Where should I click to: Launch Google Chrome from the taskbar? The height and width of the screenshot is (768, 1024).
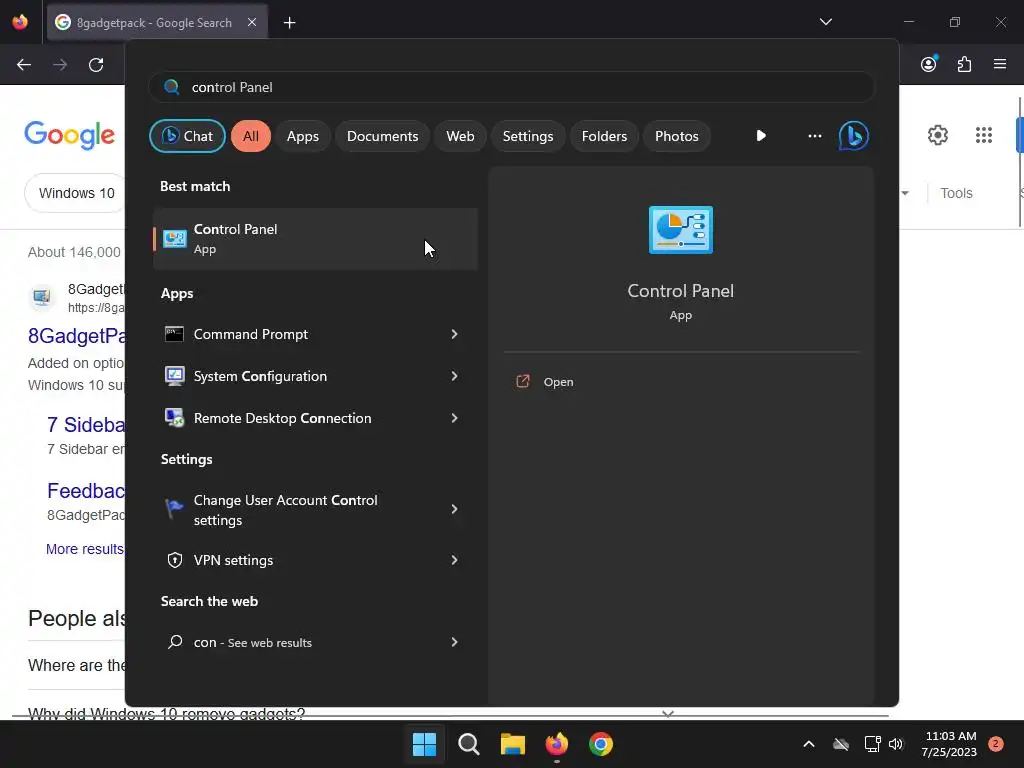[601, 744]
